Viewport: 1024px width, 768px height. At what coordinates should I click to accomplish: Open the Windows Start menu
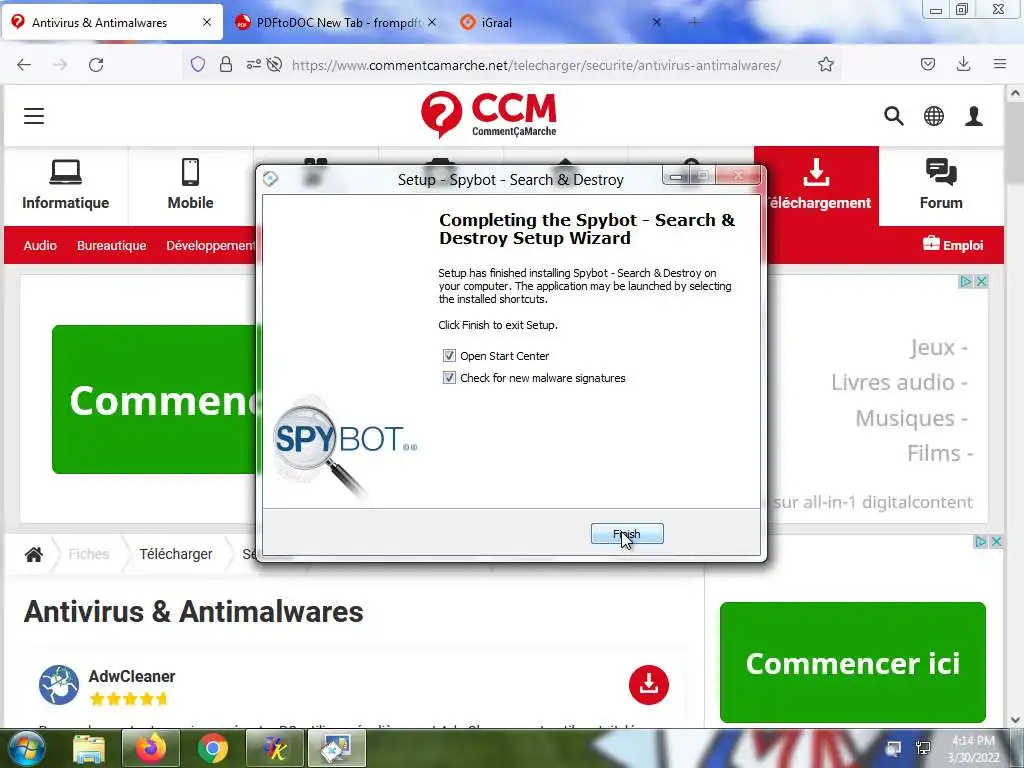(x=26, y=748)
